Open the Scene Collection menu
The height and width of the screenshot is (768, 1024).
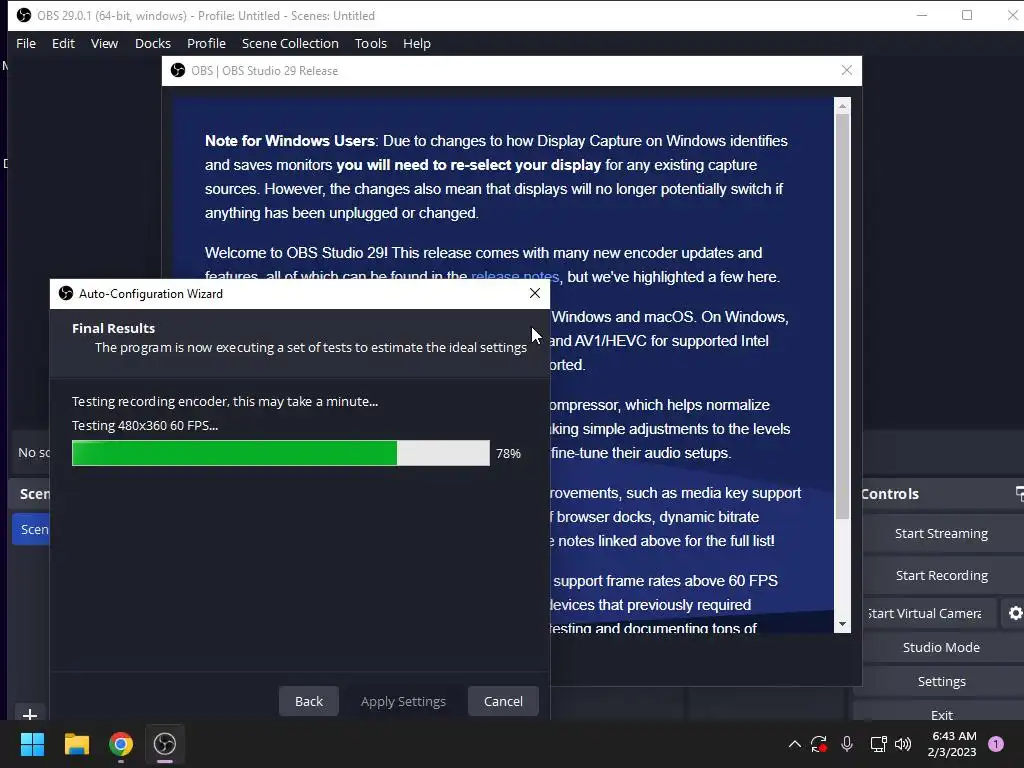290,43
